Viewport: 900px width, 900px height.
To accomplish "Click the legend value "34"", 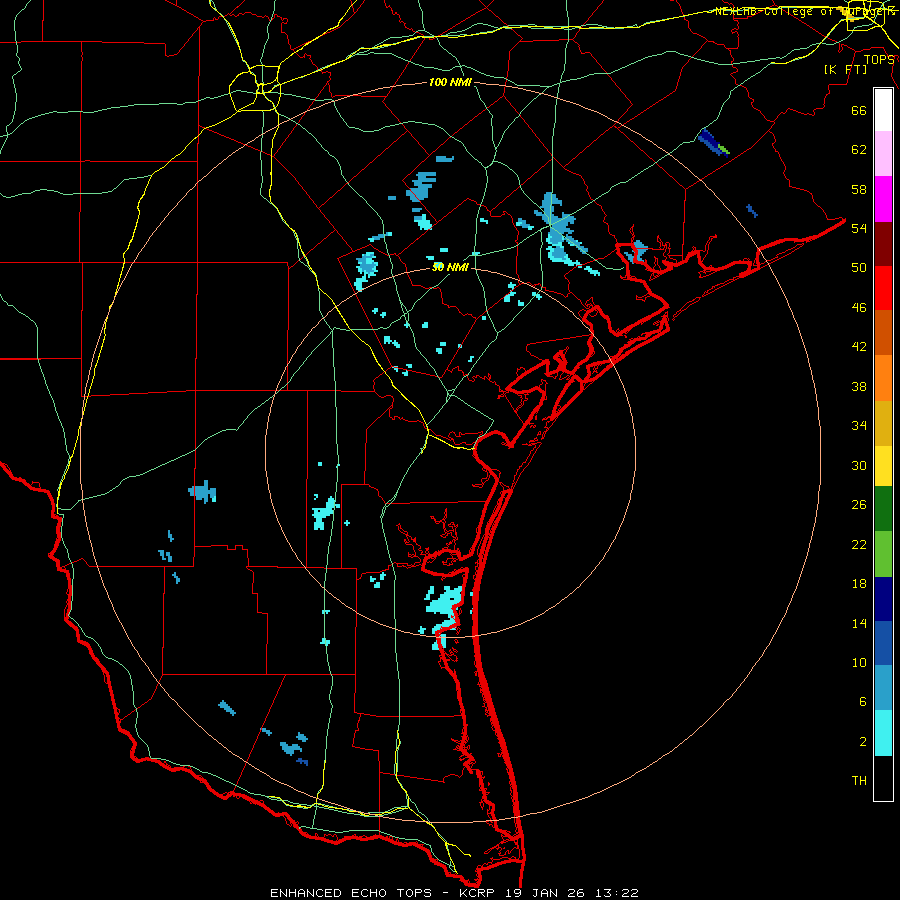I will 859,425.
